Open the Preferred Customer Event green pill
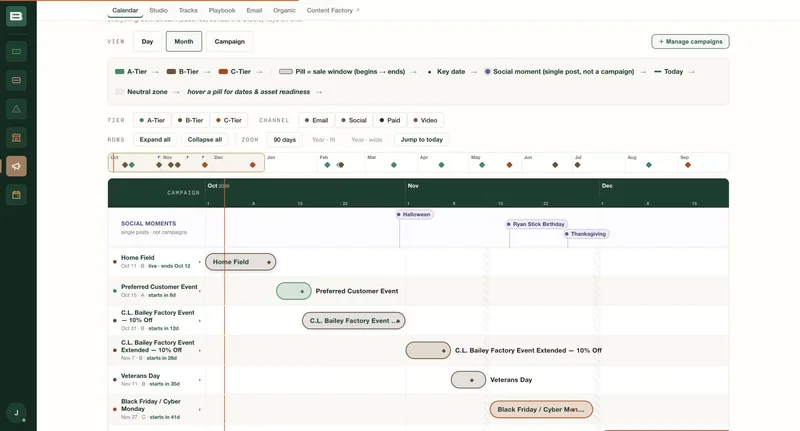Viewport: 800px width, 431px height. coord(293,291)
